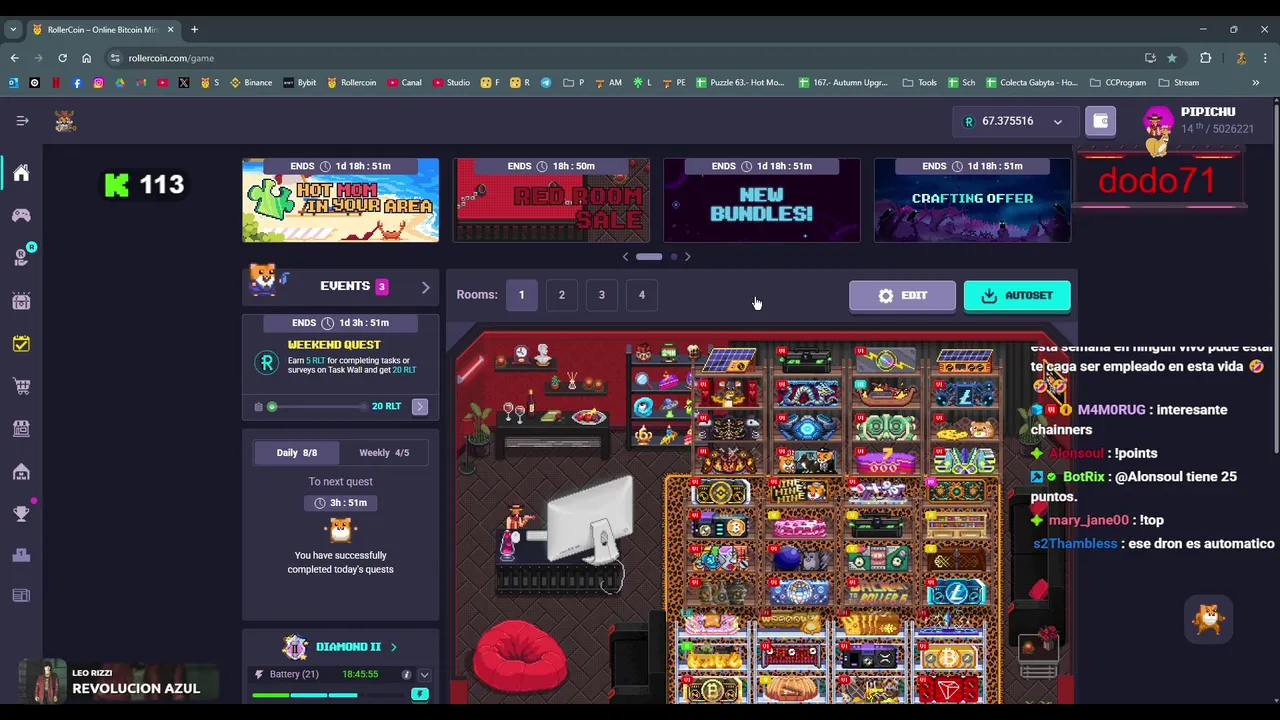Open the Studio YouTube bookmark
The height and width of the screenshot is (720, 1280).
(x=451, y=82)
